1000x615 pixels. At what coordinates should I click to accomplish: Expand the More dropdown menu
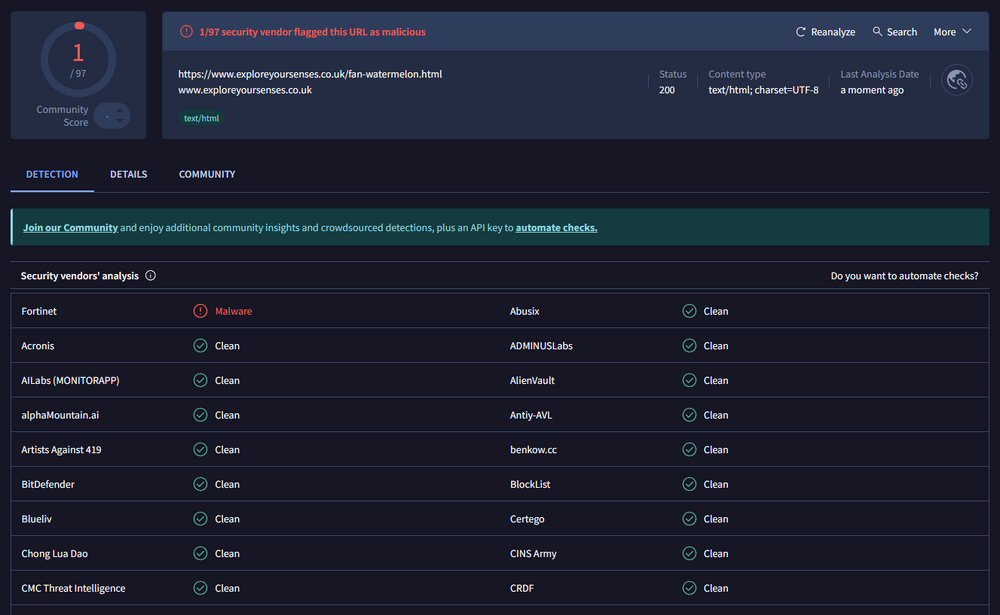click(x=952, y=32)
